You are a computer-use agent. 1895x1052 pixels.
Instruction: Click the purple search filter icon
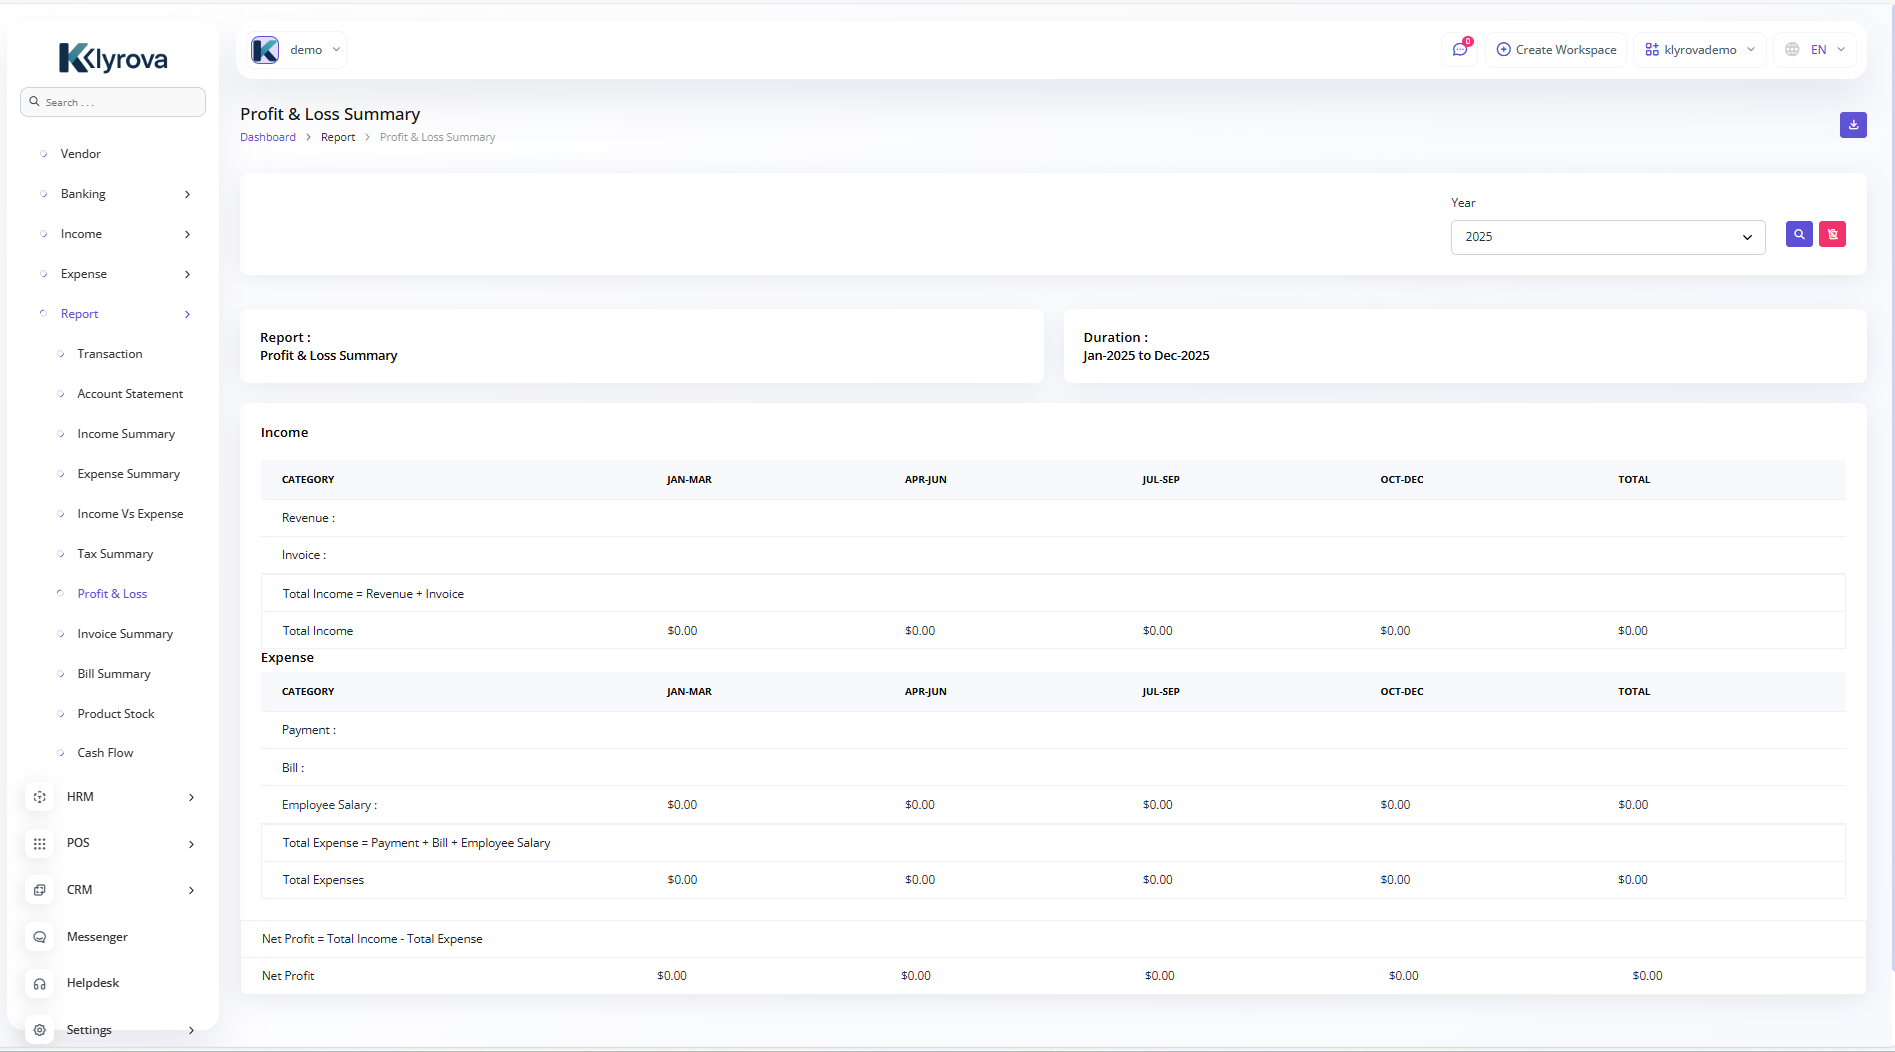pyautogui.click(x=1798, y=234)
